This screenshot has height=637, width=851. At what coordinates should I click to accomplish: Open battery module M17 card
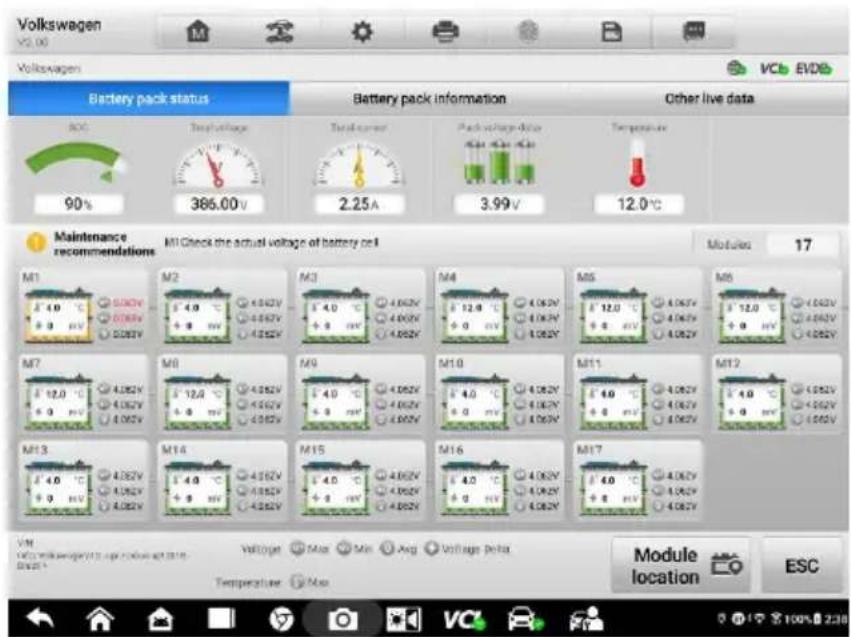click(638, 481)
